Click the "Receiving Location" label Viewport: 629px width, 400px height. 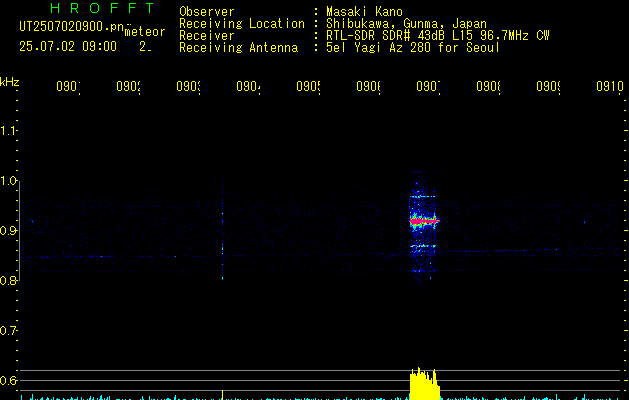pos(242,24)
